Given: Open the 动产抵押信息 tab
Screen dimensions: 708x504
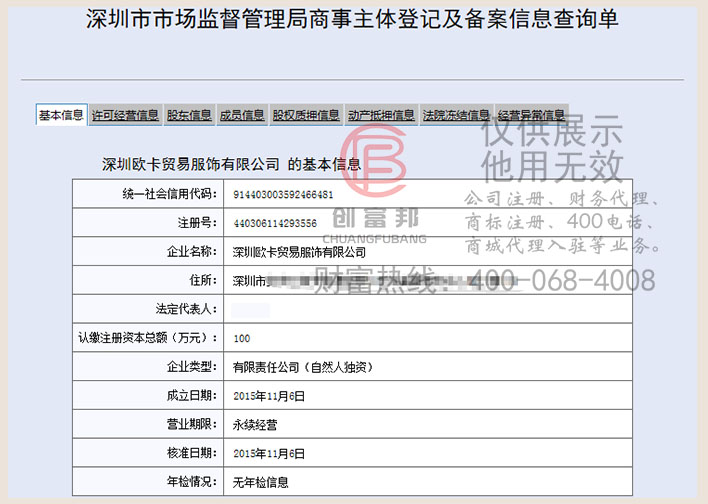Looking at the screenshot, I should 381,116.
